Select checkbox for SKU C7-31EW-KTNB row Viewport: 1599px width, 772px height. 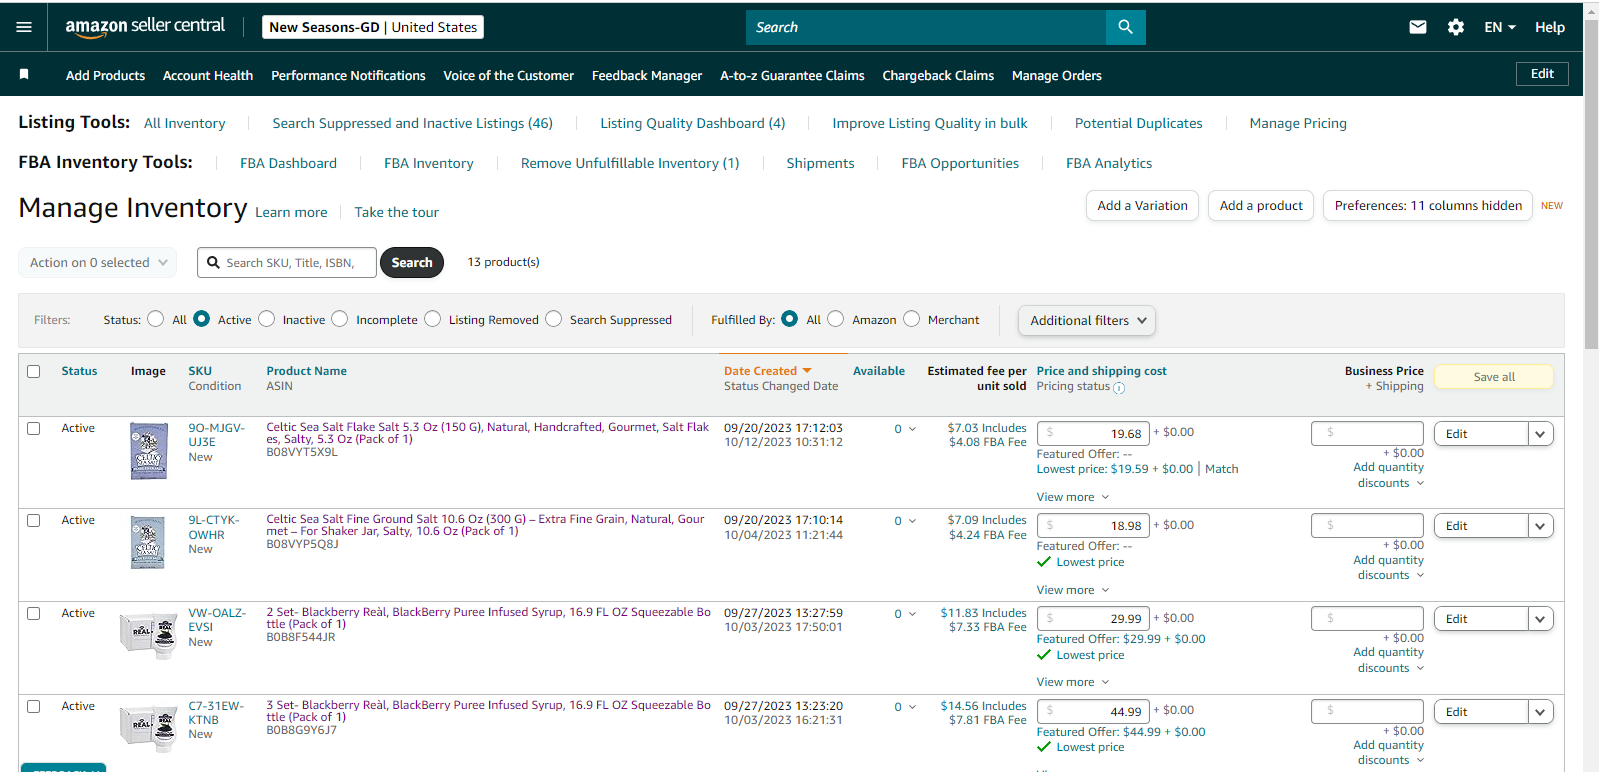pyautogui.click(x=34, y=706)
